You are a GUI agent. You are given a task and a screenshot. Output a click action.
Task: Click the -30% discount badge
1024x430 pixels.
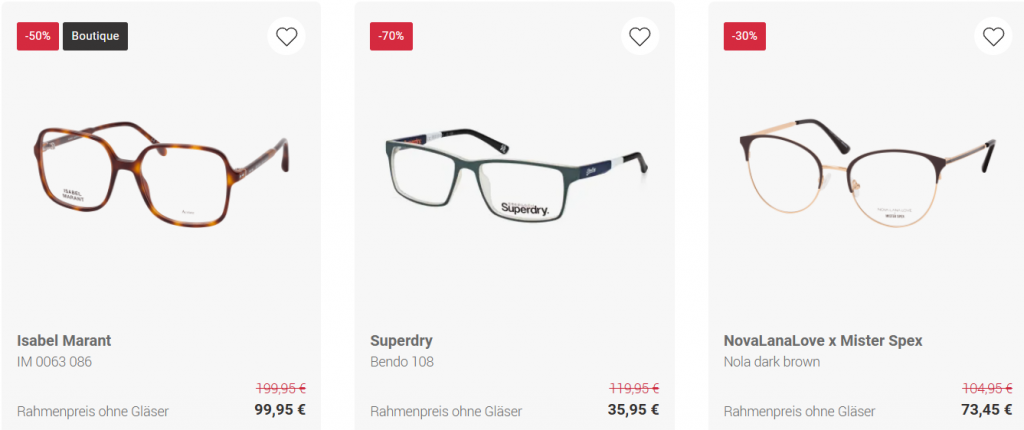pyautogui.click(x=744, y=36)
